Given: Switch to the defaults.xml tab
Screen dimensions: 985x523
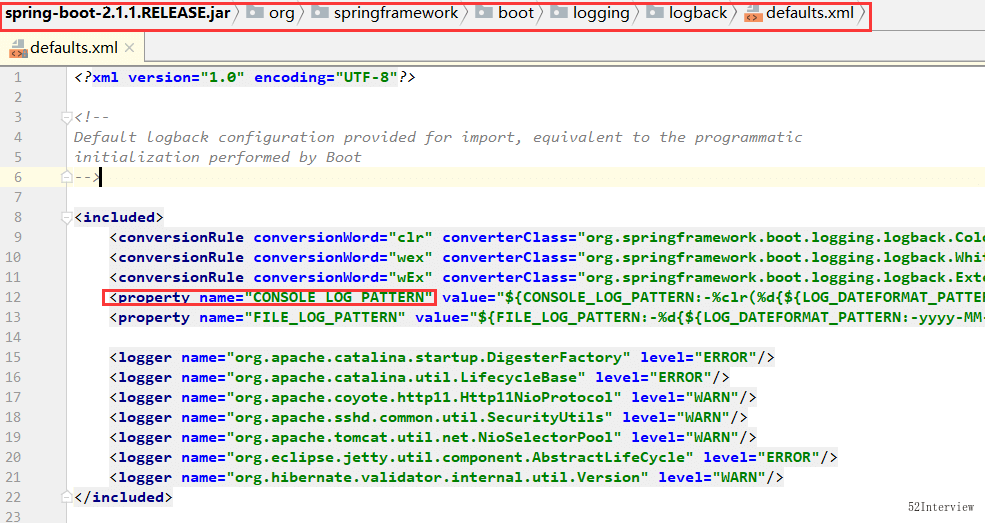Looking at the screenshot, I should coord(73,48).
